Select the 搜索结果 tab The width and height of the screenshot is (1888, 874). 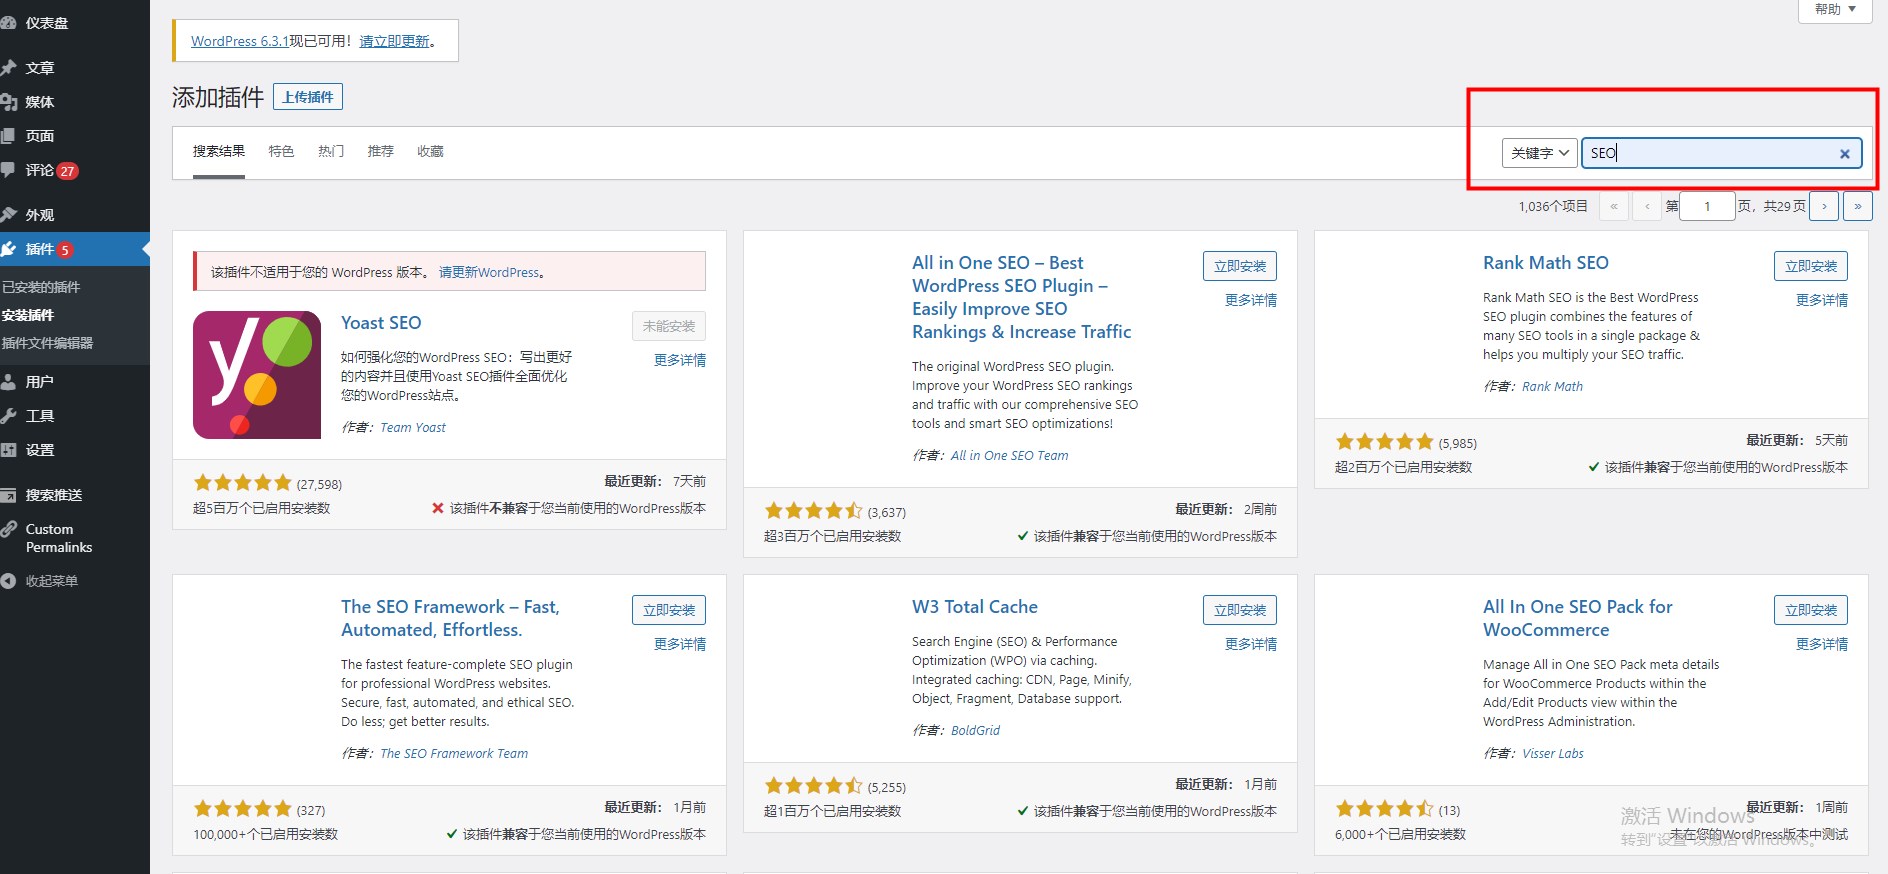tap(219, 151)
